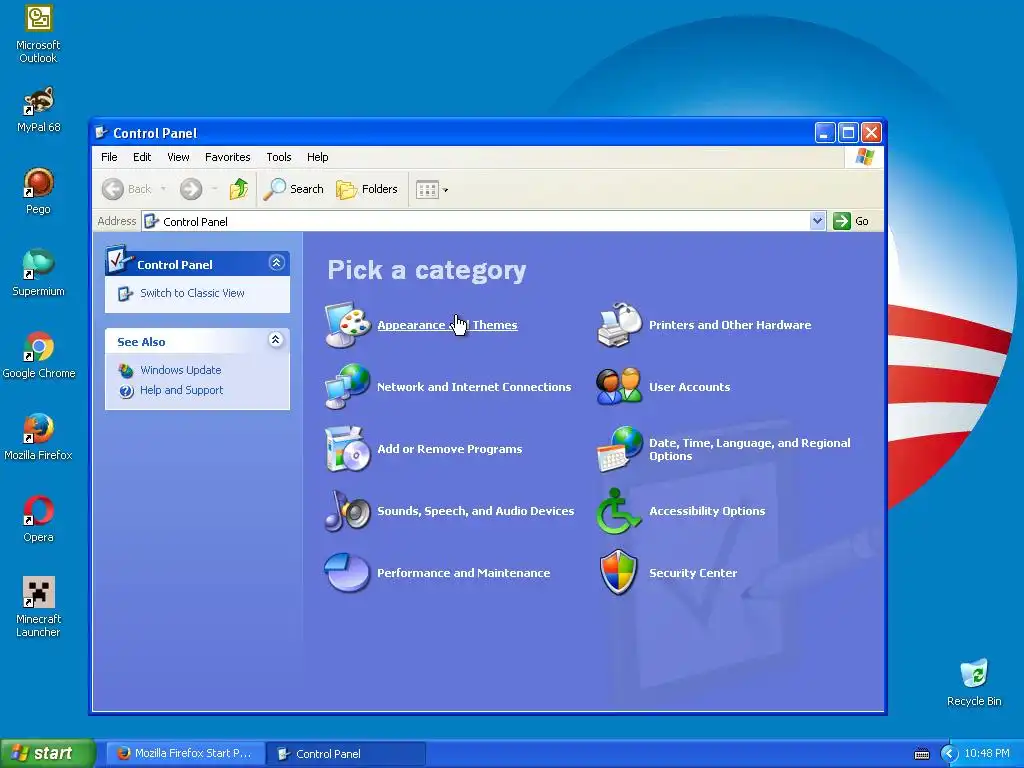Click the Network and Internet Connections icon
1024x768 pixels.
(347, 387)
